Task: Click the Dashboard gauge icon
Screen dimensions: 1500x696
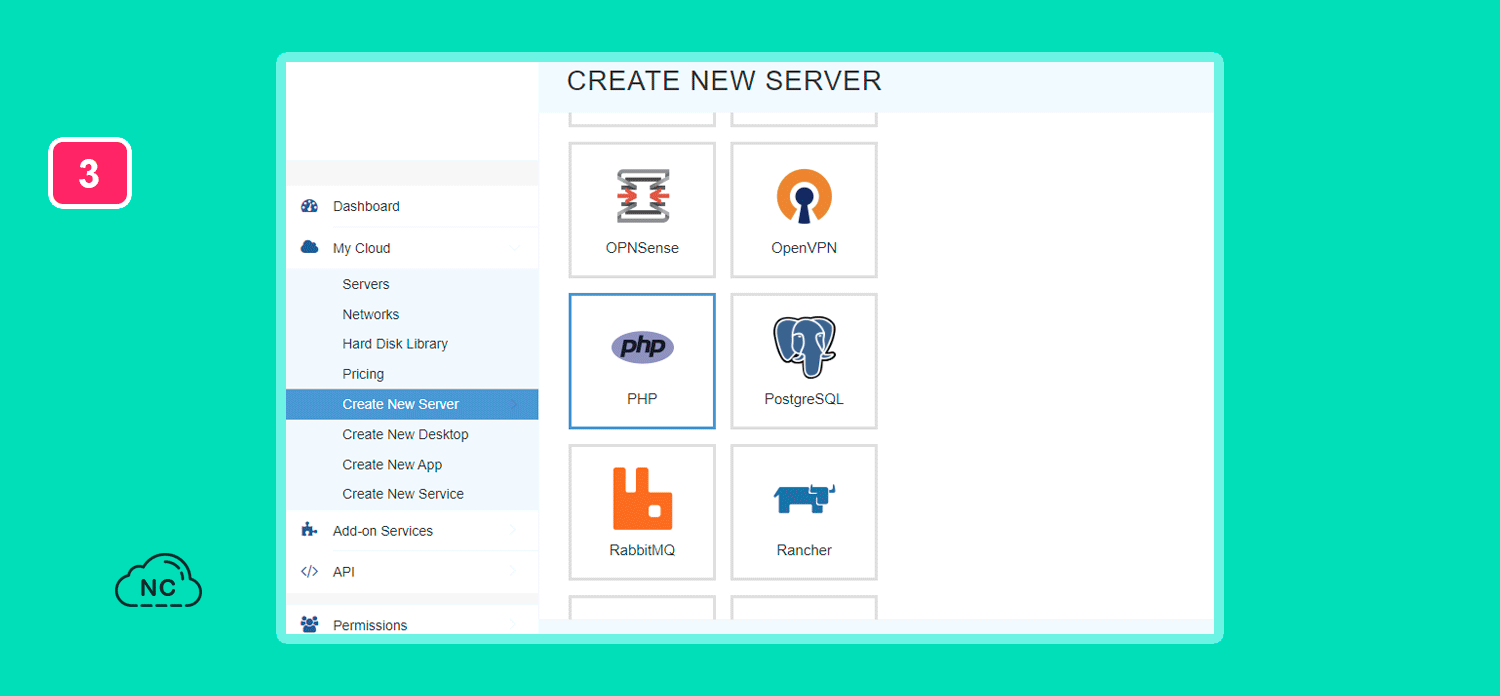Action: (309, 206)
